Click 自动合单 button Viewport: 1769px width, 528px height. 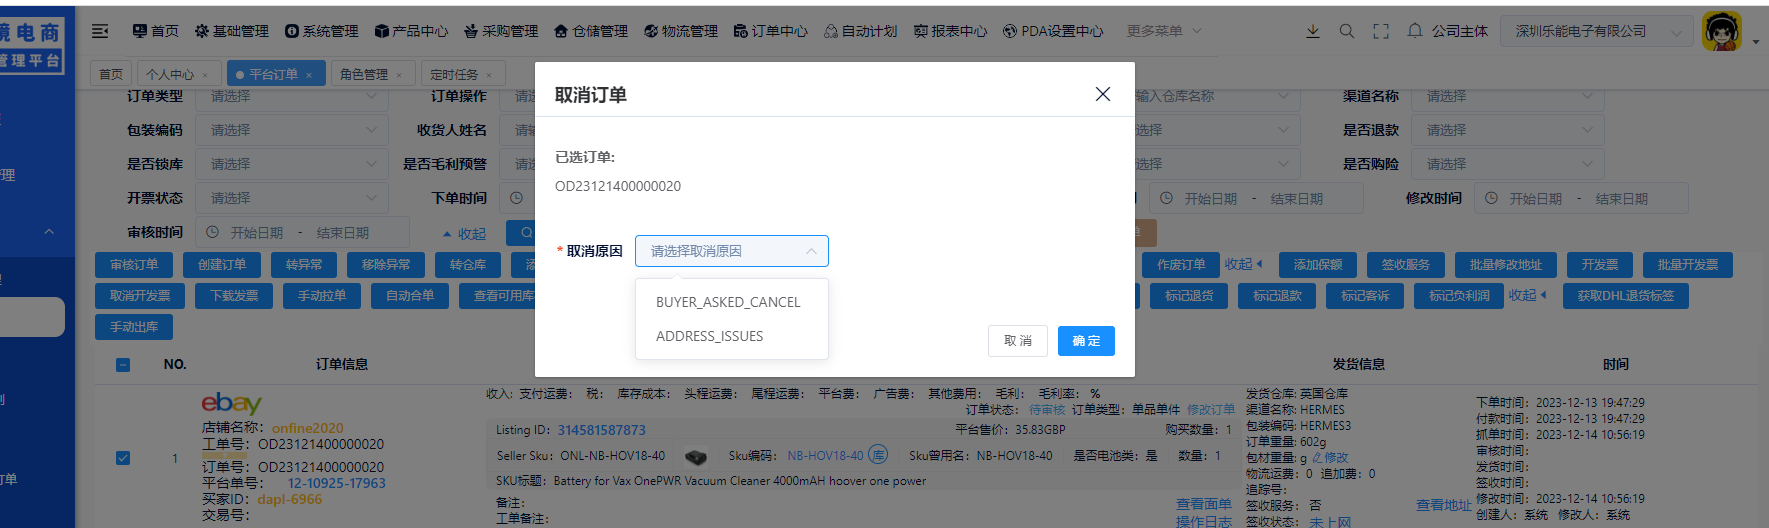(410, 296)
